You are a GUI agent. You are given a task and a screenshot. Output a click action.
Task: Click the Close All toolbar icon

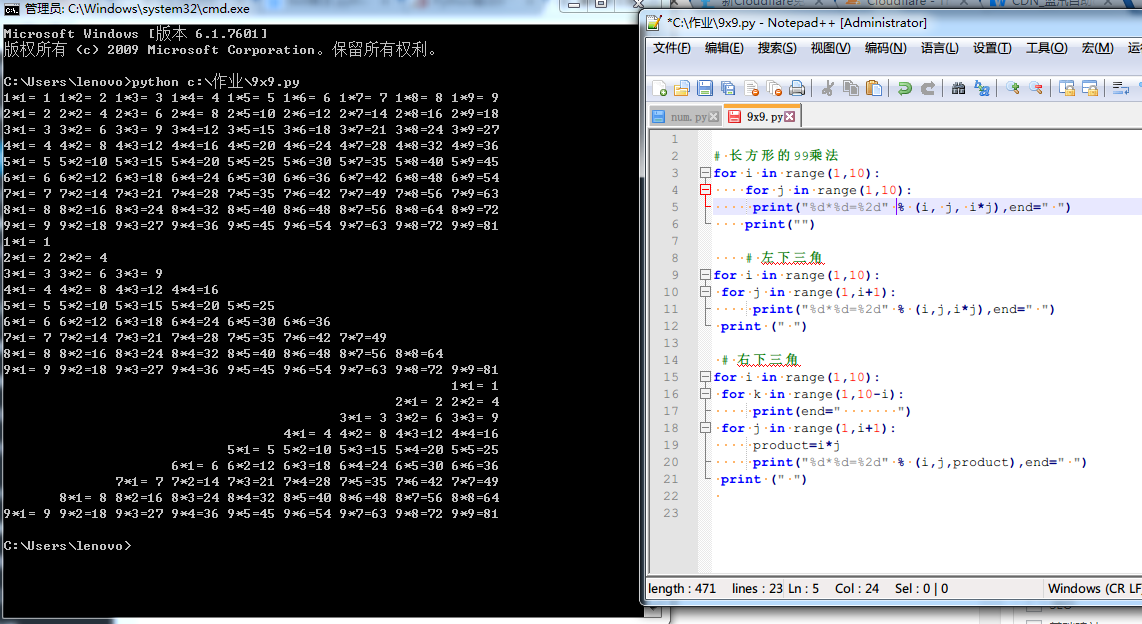[774, 89]
